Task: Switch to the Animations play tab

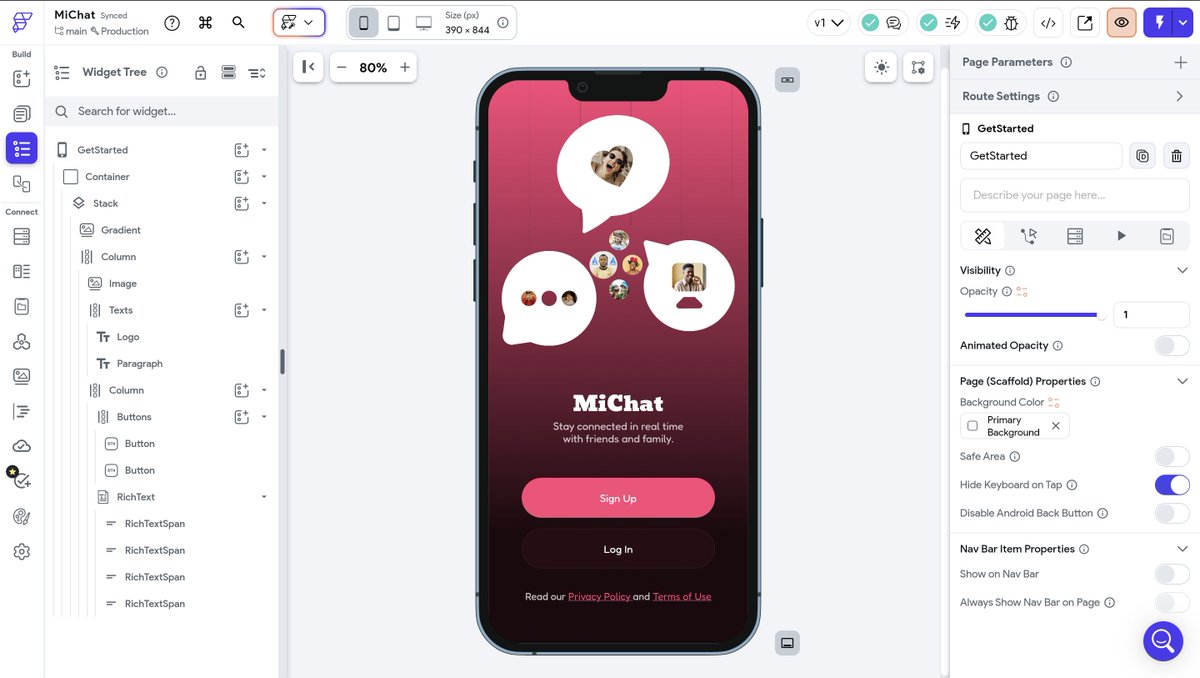Action: click(x=1121, y=236)
